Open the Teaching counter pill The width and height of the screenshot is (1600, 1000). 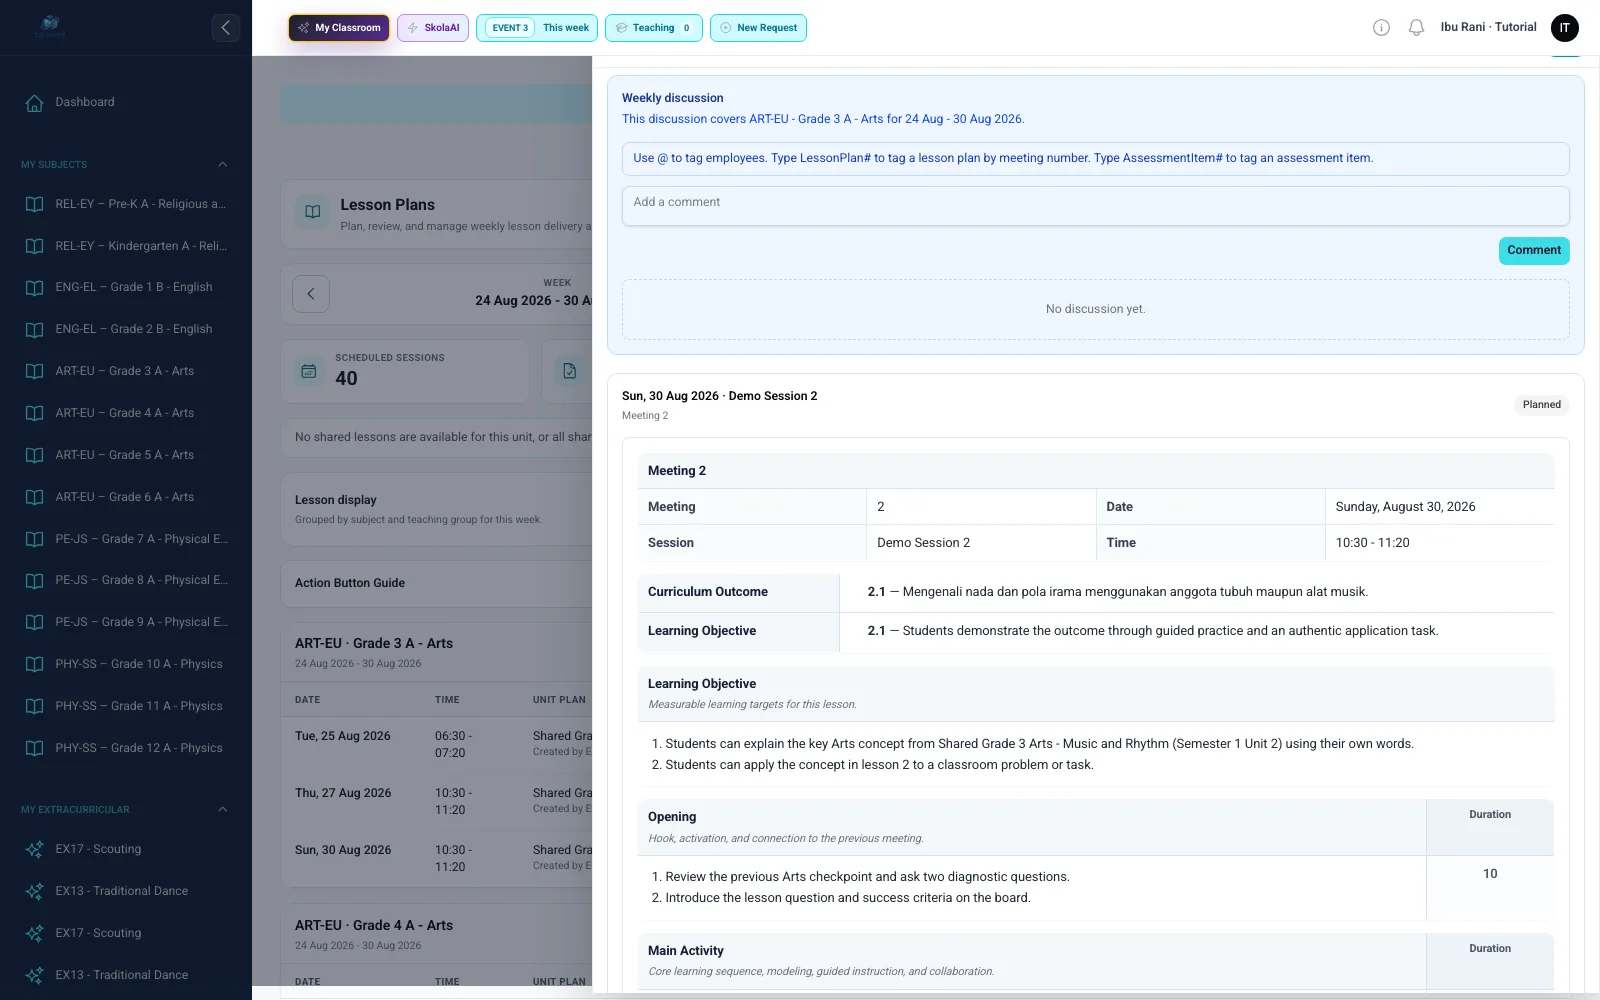click(654, 28)
